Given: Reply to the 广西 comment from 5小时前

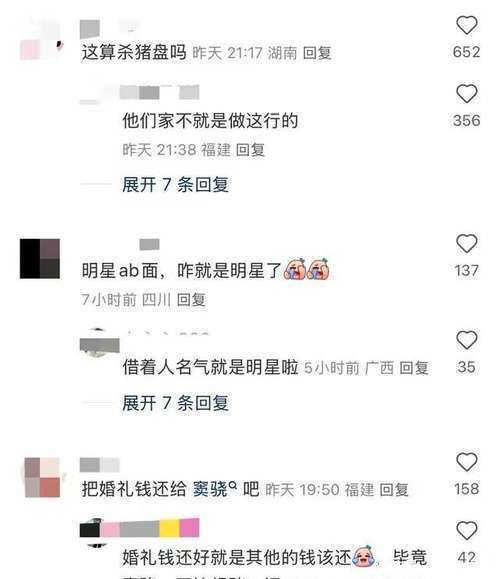Looking at the screenshot, I should (x=414, y=368).
